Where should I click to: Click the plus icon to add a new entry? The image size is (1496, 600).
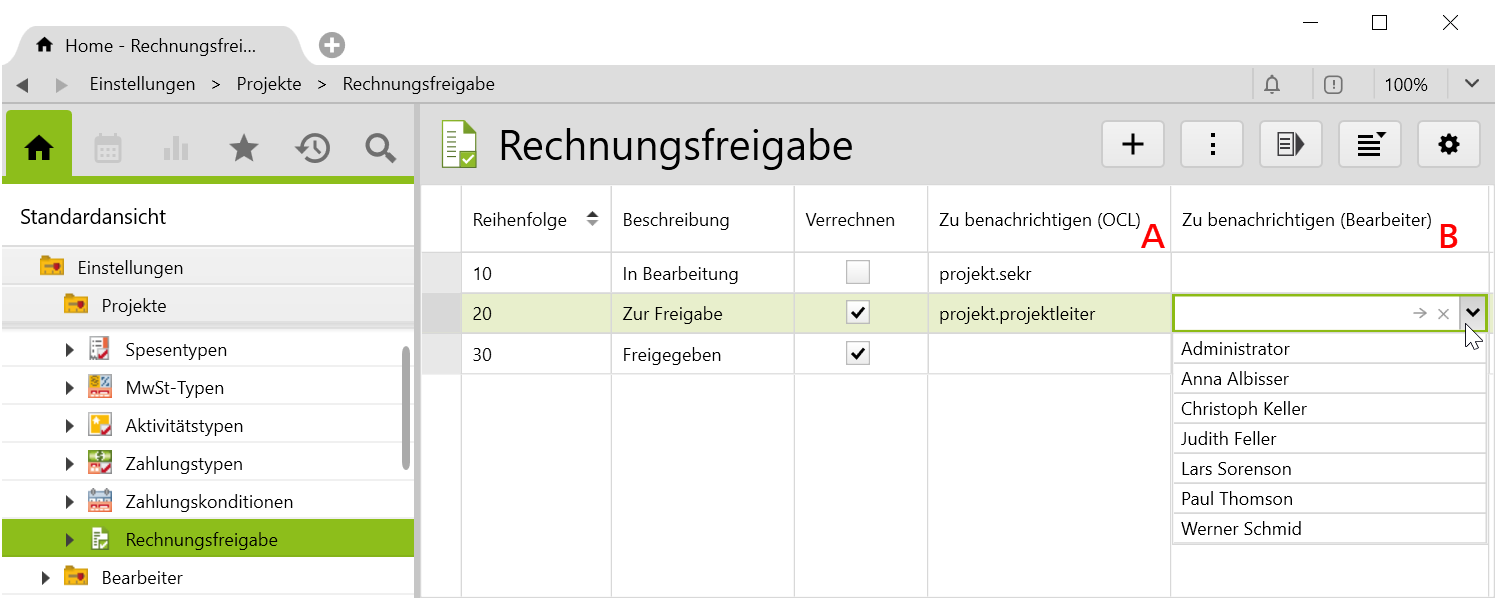(1133, 145)
